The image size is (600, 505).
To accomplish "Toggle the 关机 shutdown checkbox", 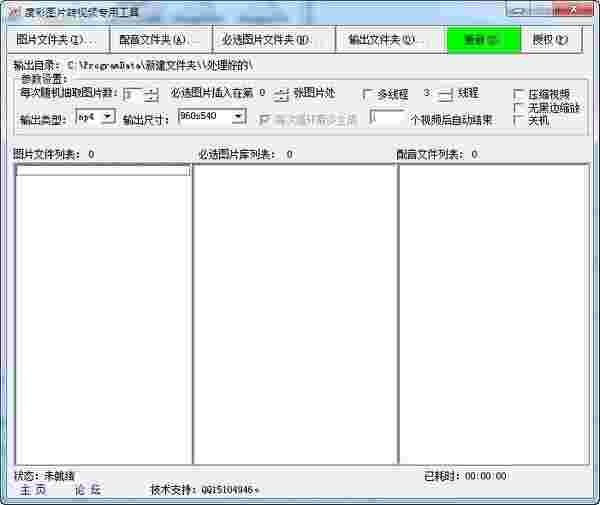I will point(518,121).
